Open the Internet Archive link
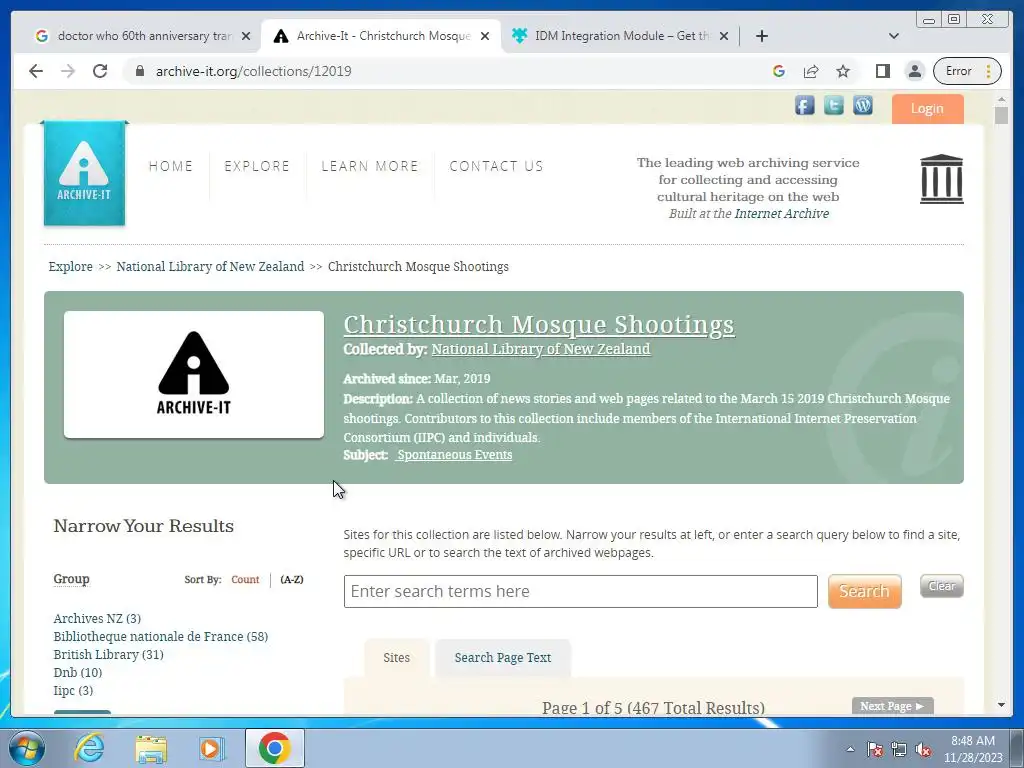Viewport: 1024px width, 768px height. click(782, 214)
